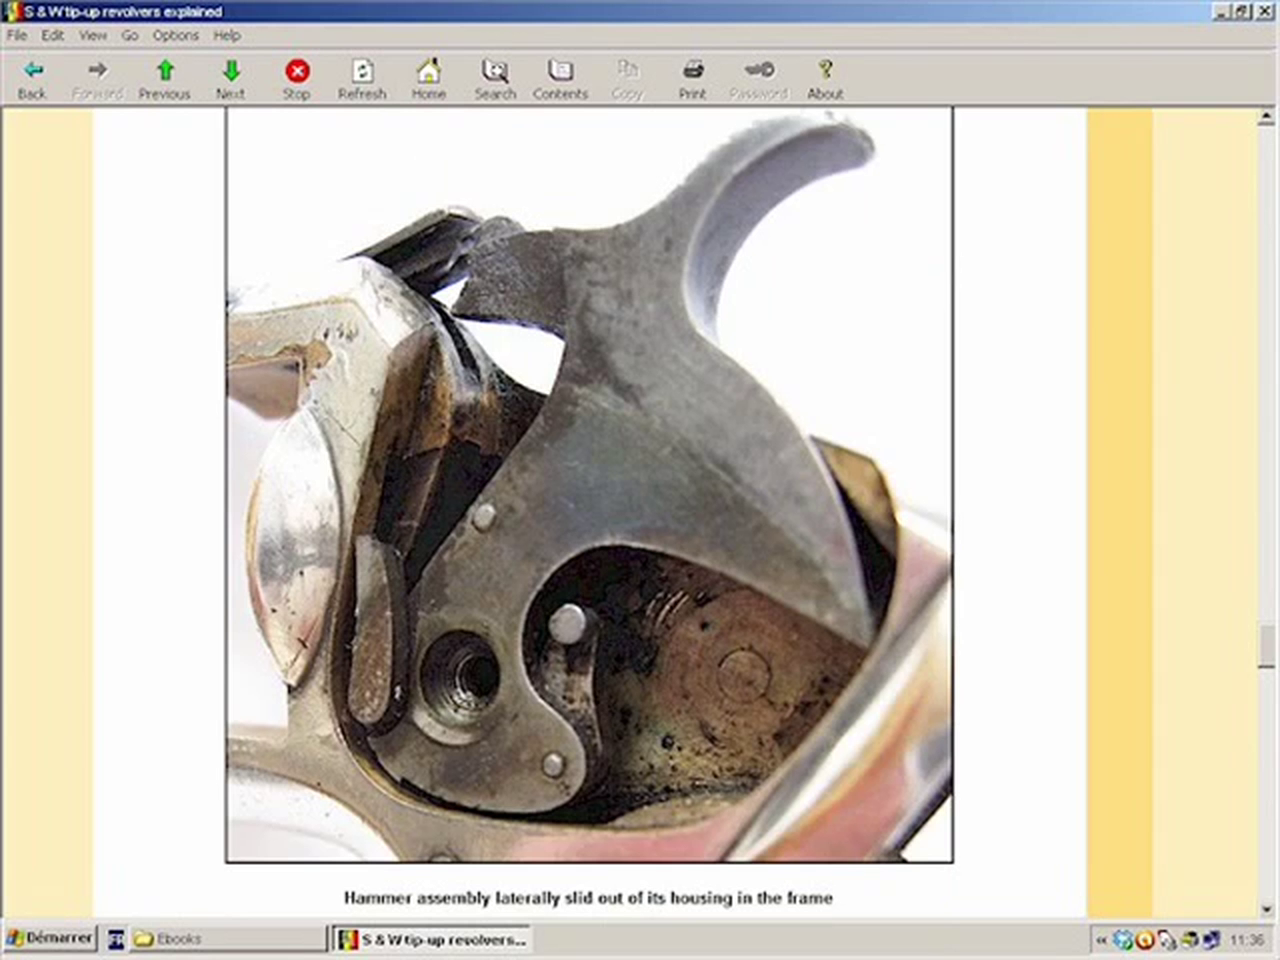Open the Go menu
Screen dimensions: 1280x960
pyautogui.click(x=130, y=35)
